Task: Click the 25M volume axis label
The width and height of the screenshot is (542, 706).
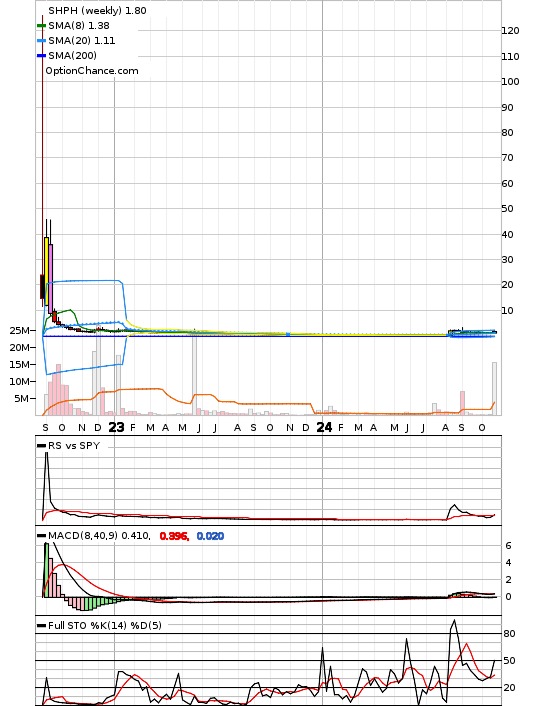Action: (x=20, y=330)
